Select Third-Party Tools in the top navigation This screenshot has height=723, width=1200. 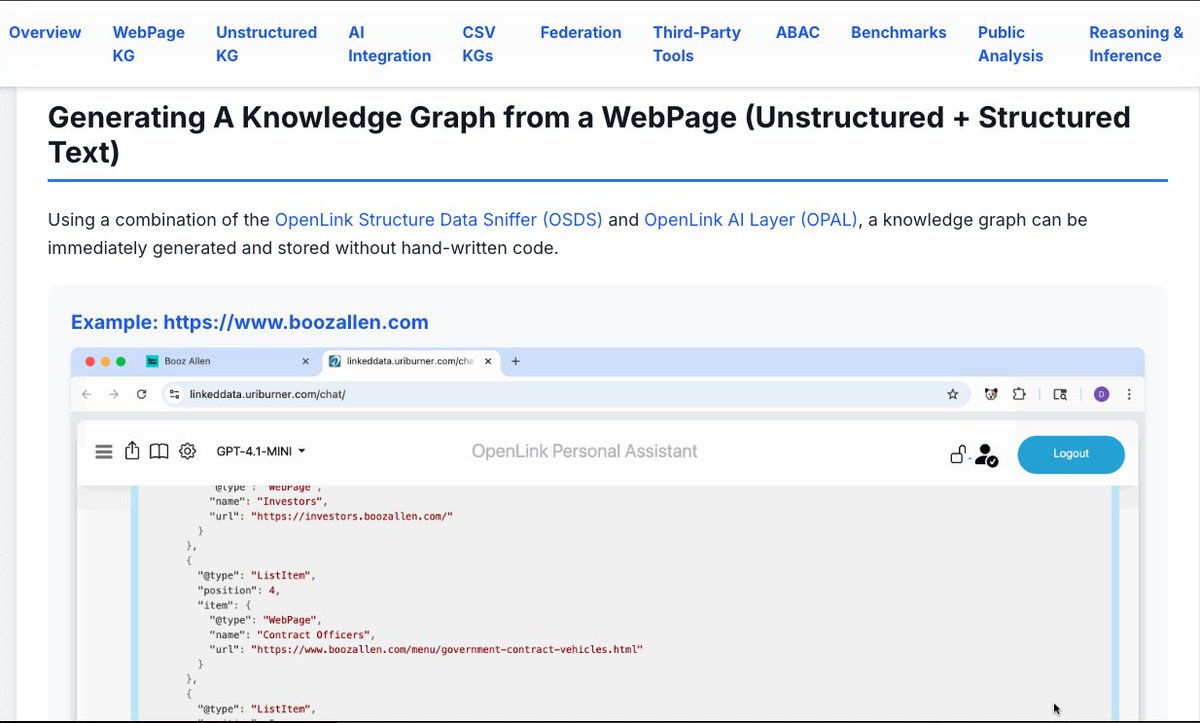697,44
